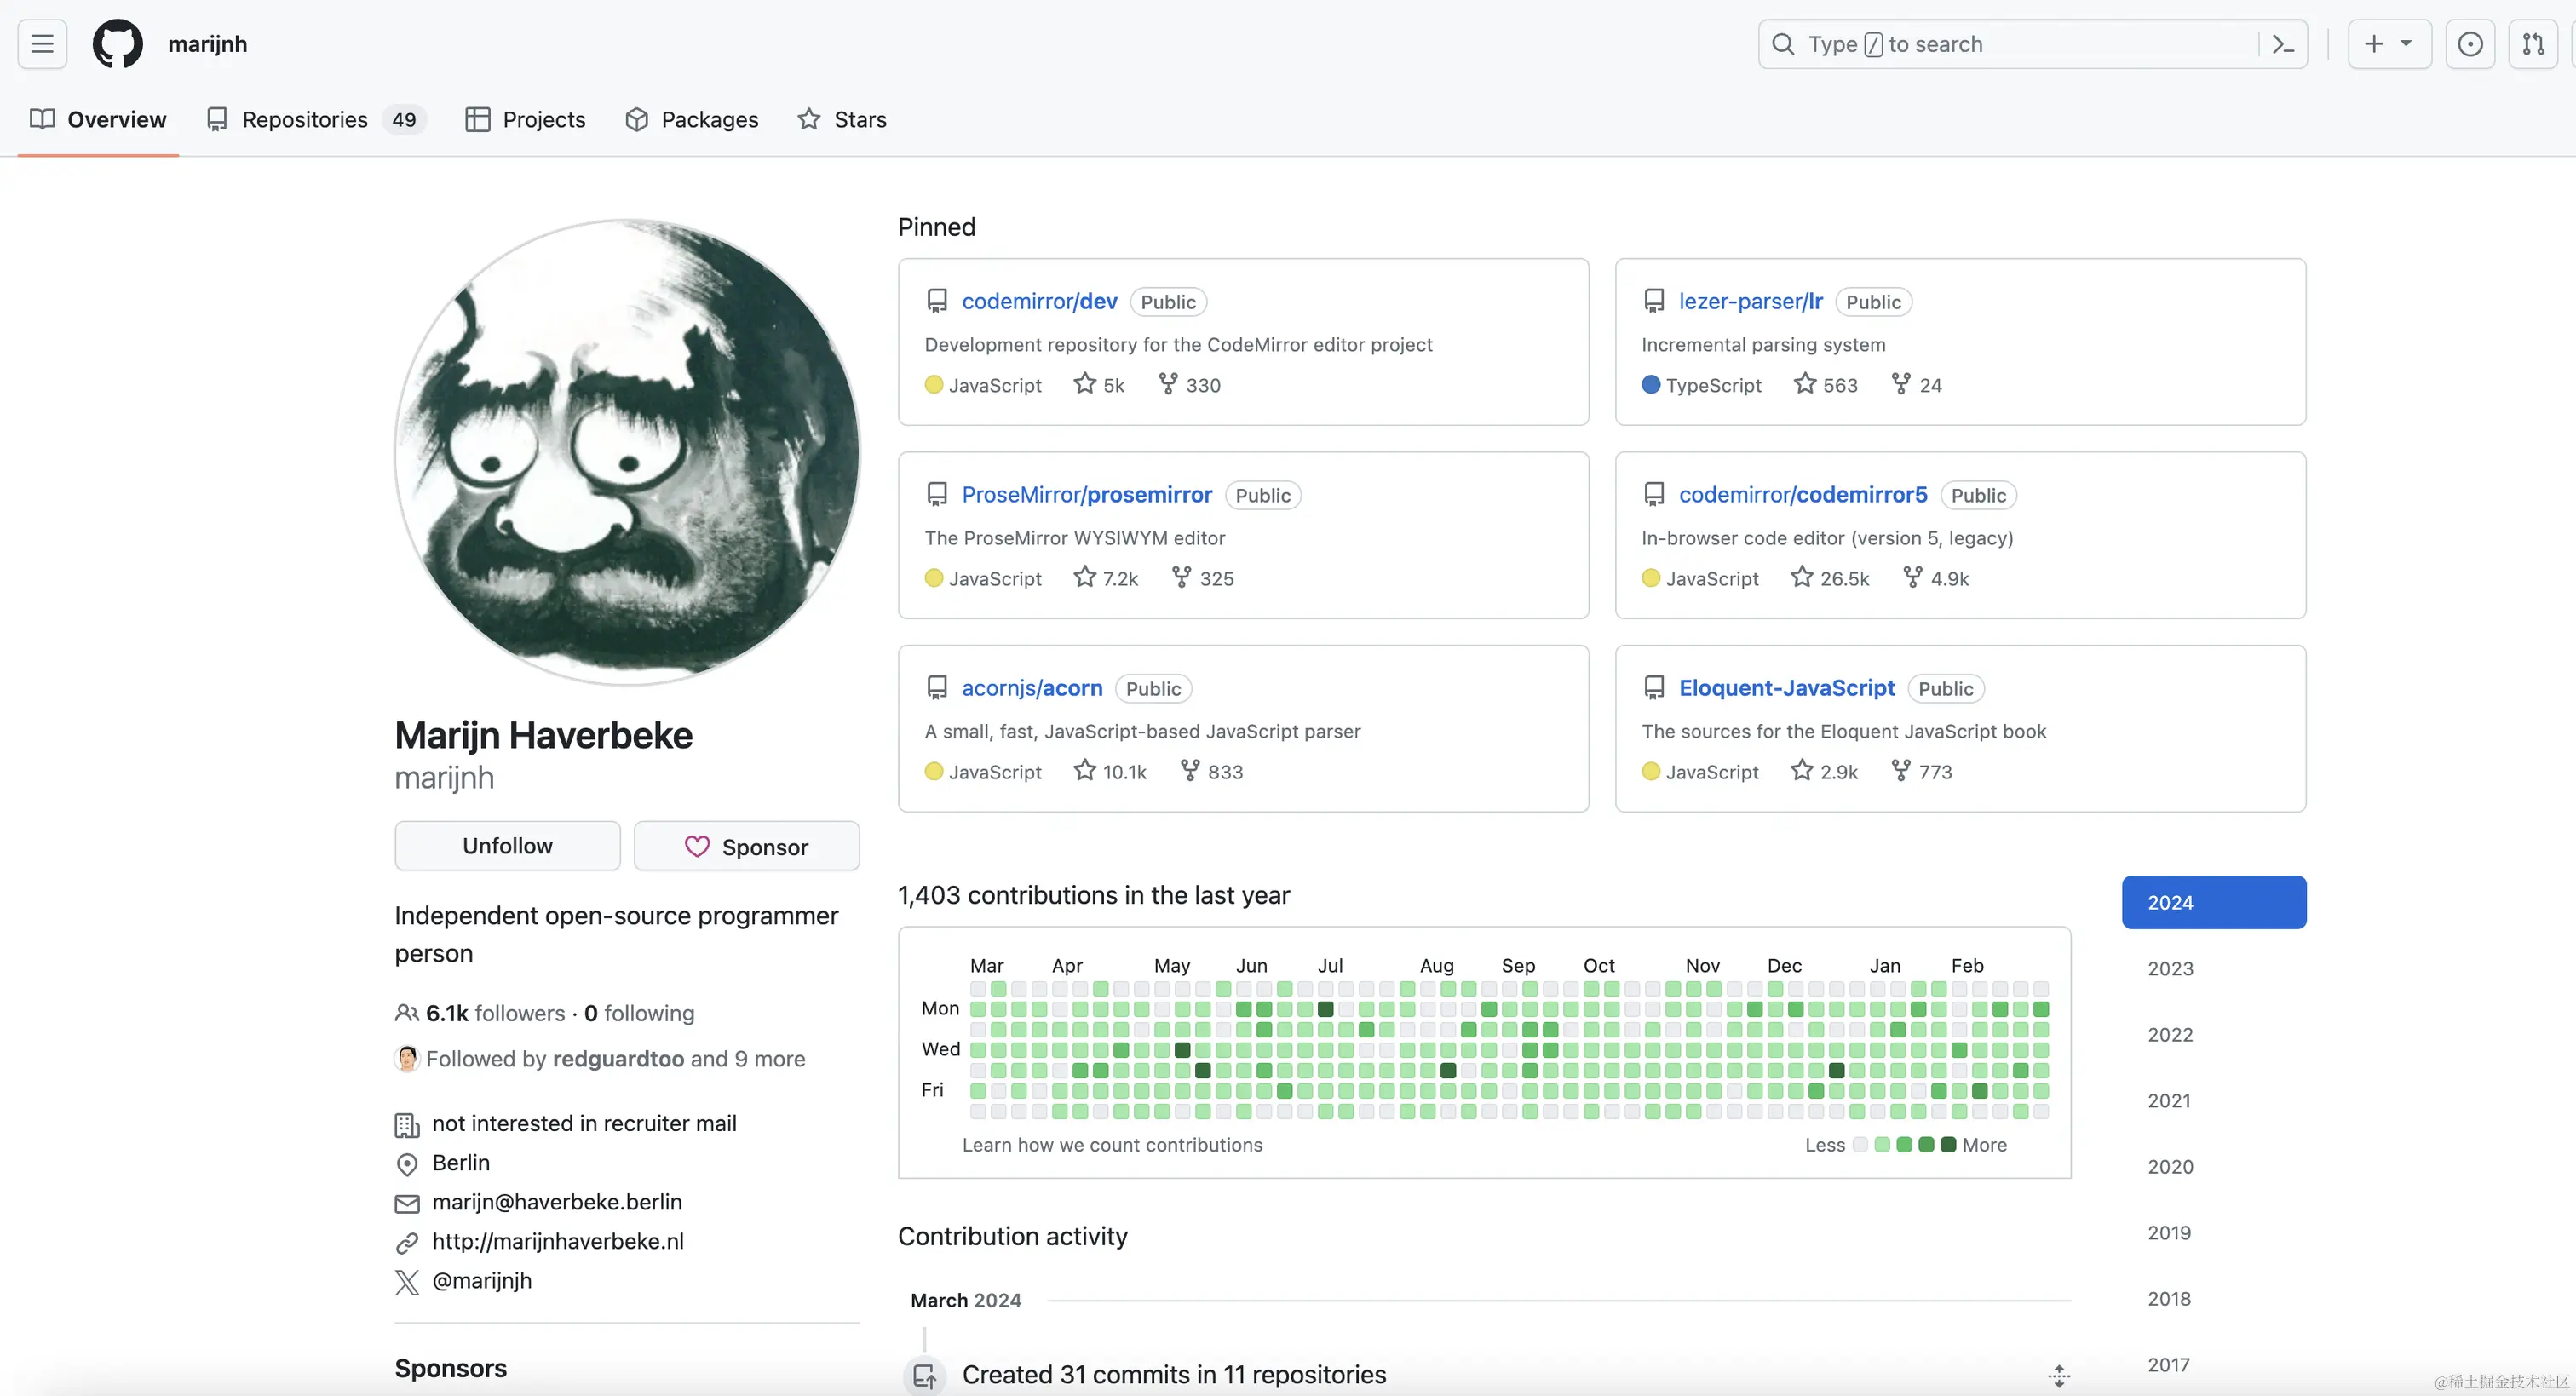Click the X handle @marijnjh

[482, 1280]
